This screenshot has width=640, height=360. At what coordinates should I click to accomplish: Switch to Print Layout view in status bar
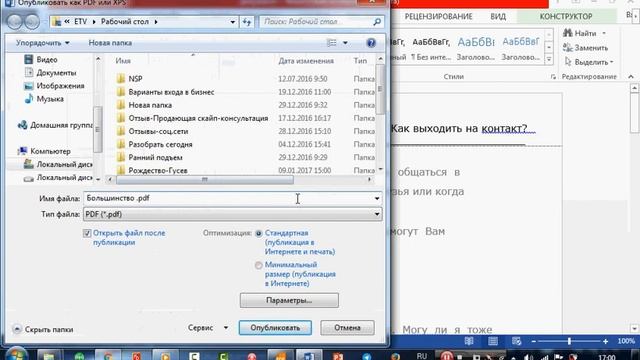(493, 341)
